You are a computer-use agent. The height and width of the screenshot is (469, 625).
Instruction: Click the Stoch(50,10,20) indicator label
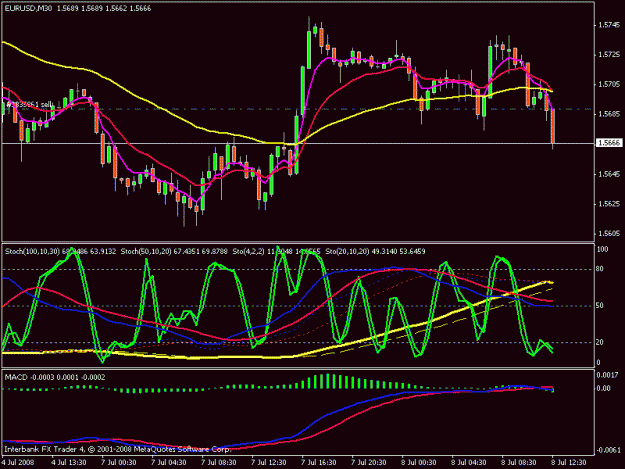[x=146, y=251]
